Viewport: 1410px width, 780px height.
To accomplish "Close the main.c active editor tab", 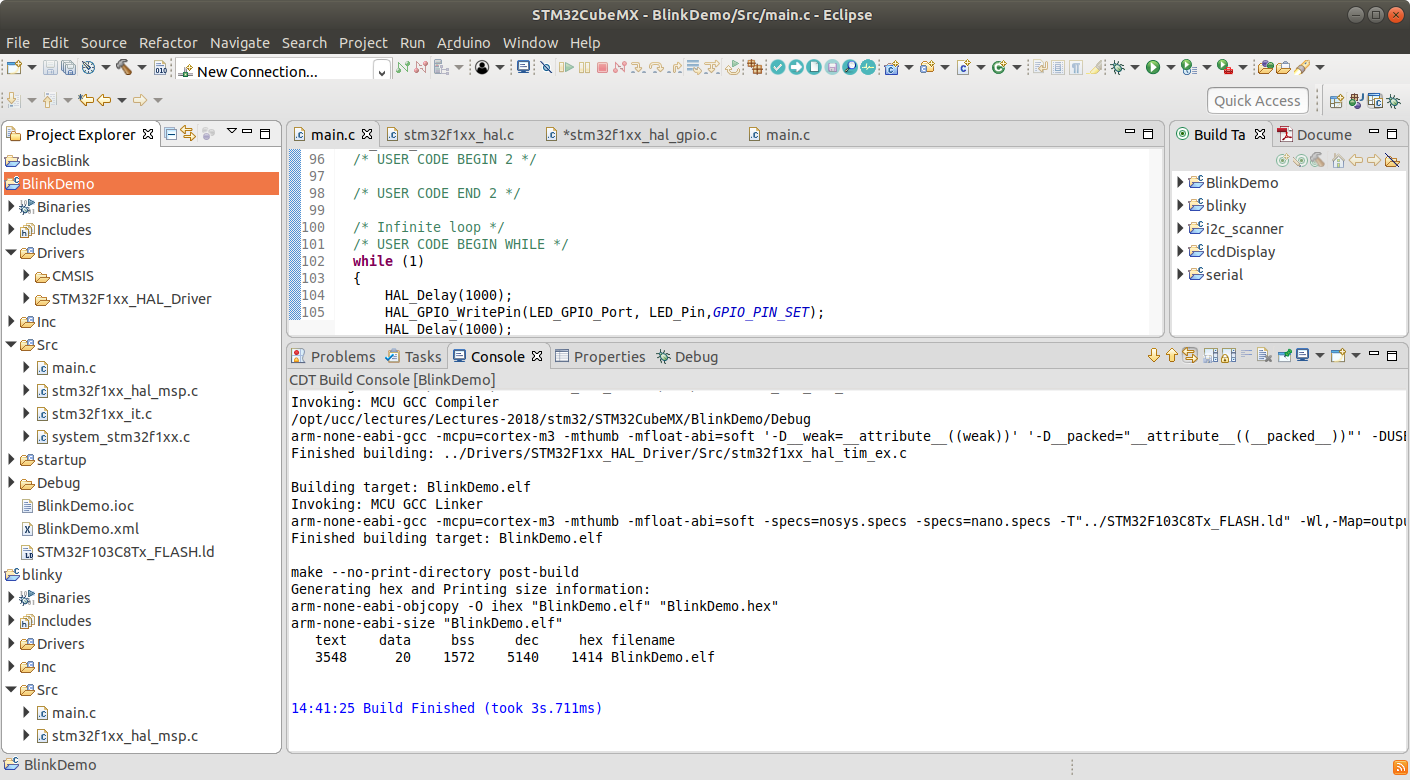I will pyautogui.click(x=367, y=133).
